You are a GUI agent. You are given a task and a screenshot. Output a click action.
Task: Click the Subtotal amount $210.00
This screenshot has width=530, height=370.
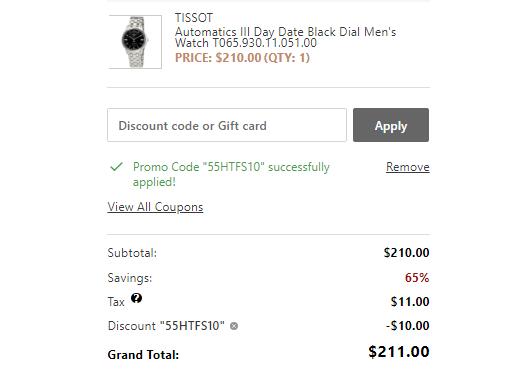pos(407,253)
